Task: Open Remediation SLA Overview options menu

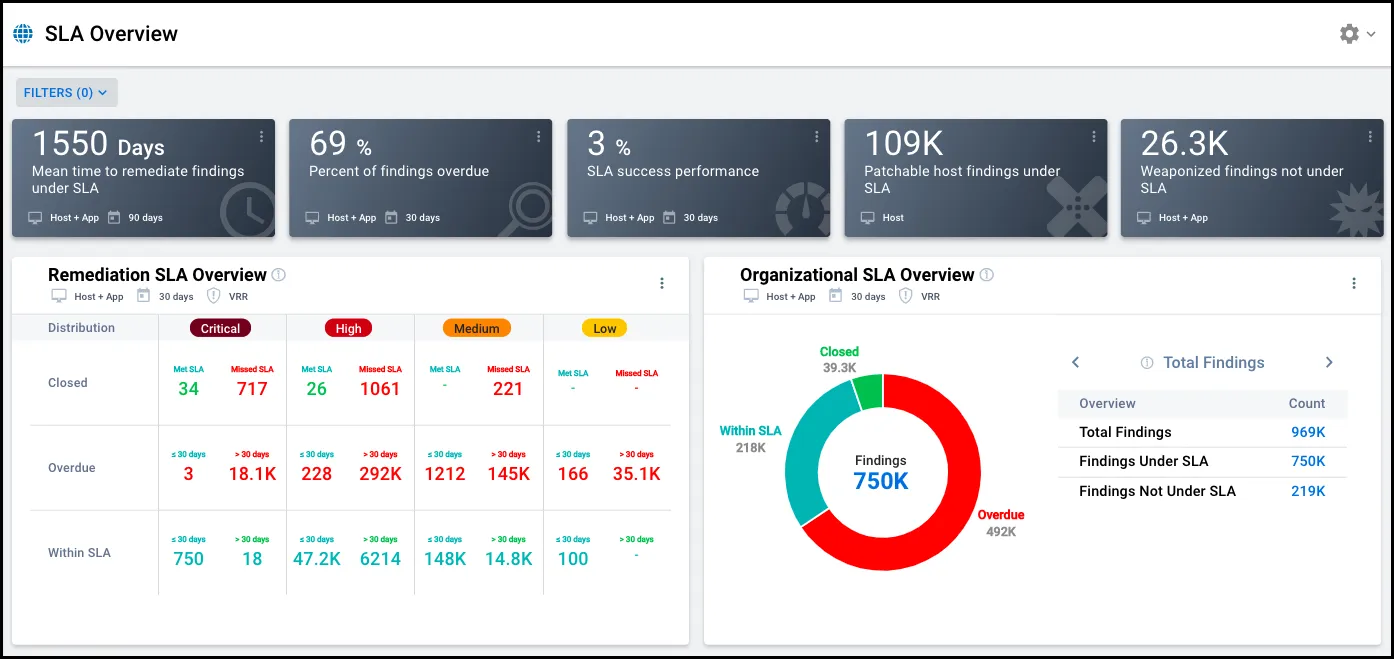Action: tap(662, 283)
